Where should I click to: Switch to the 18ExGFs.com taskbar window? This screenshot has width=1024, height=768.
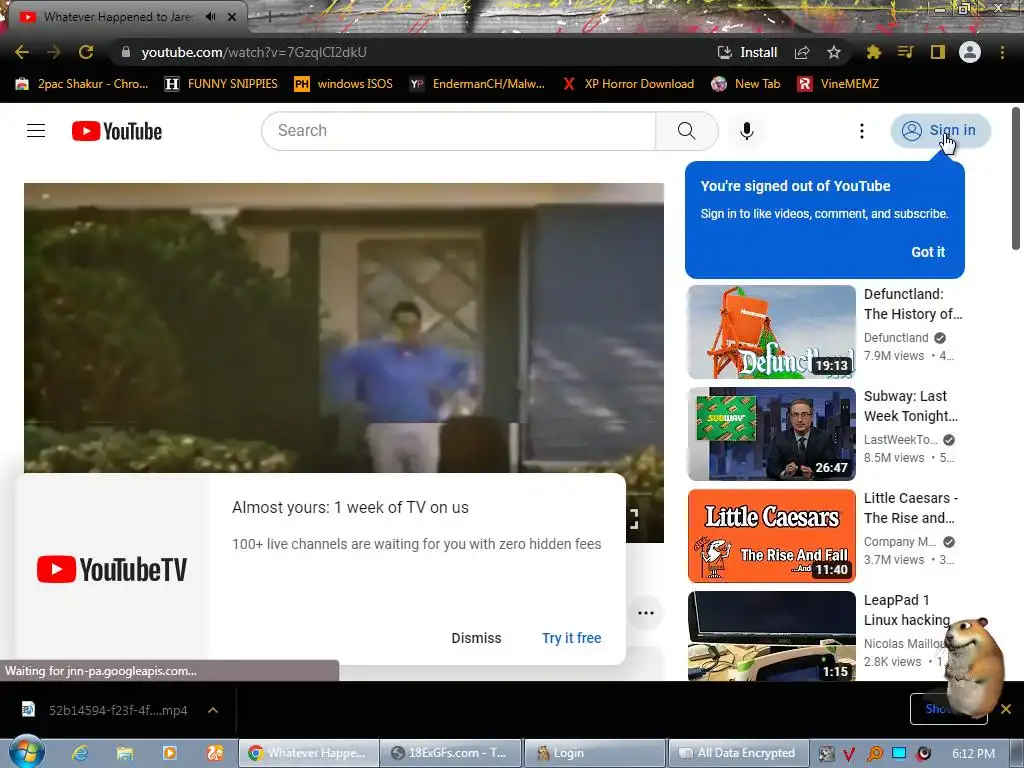pos(450,753)
